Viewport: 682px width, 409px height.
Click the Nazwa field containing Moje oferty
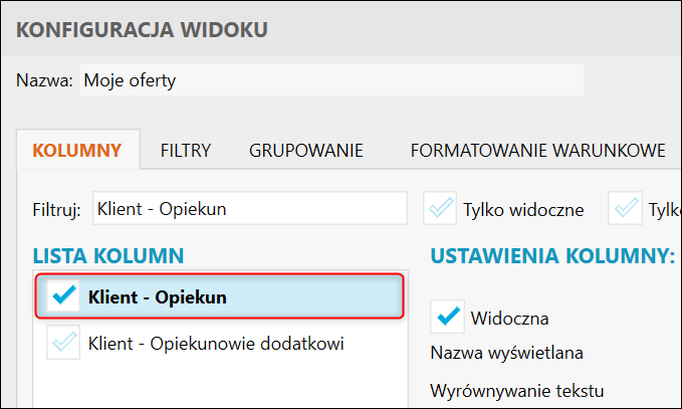(330, 80)
